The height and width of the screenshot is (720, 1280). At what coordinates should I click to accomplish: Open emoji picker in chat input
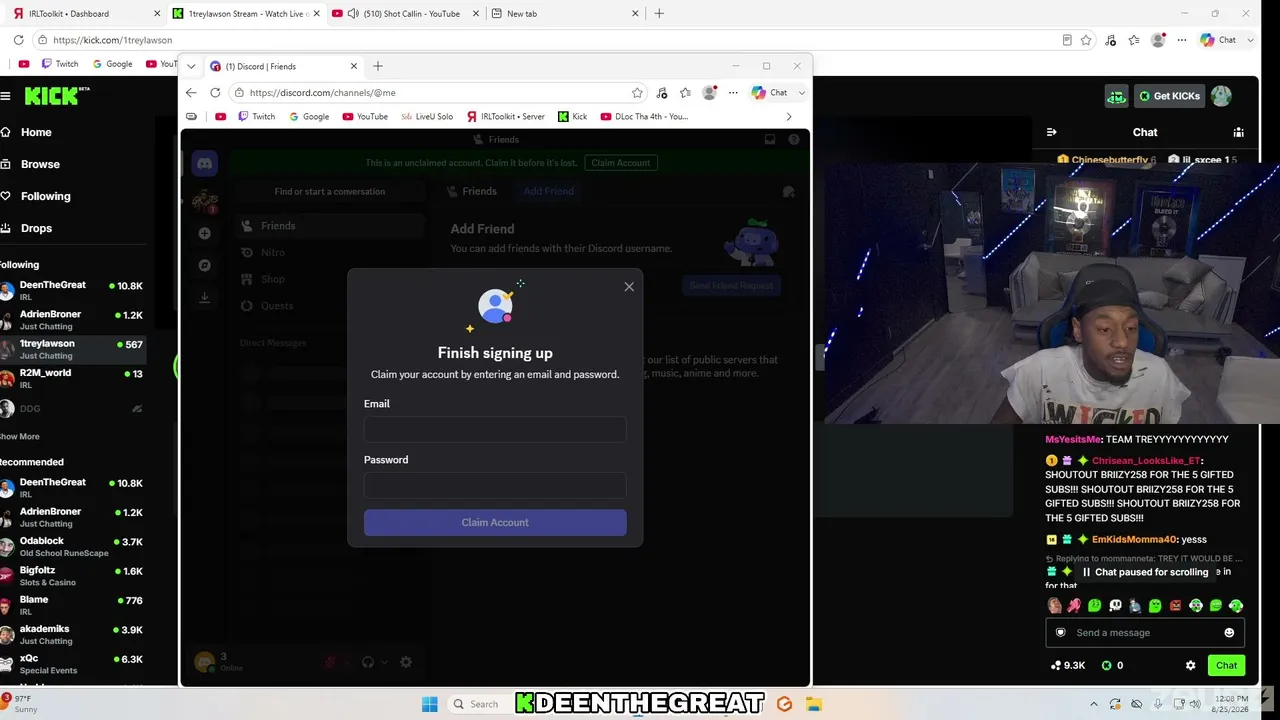pyautogui.click(x=1229, y=633)
